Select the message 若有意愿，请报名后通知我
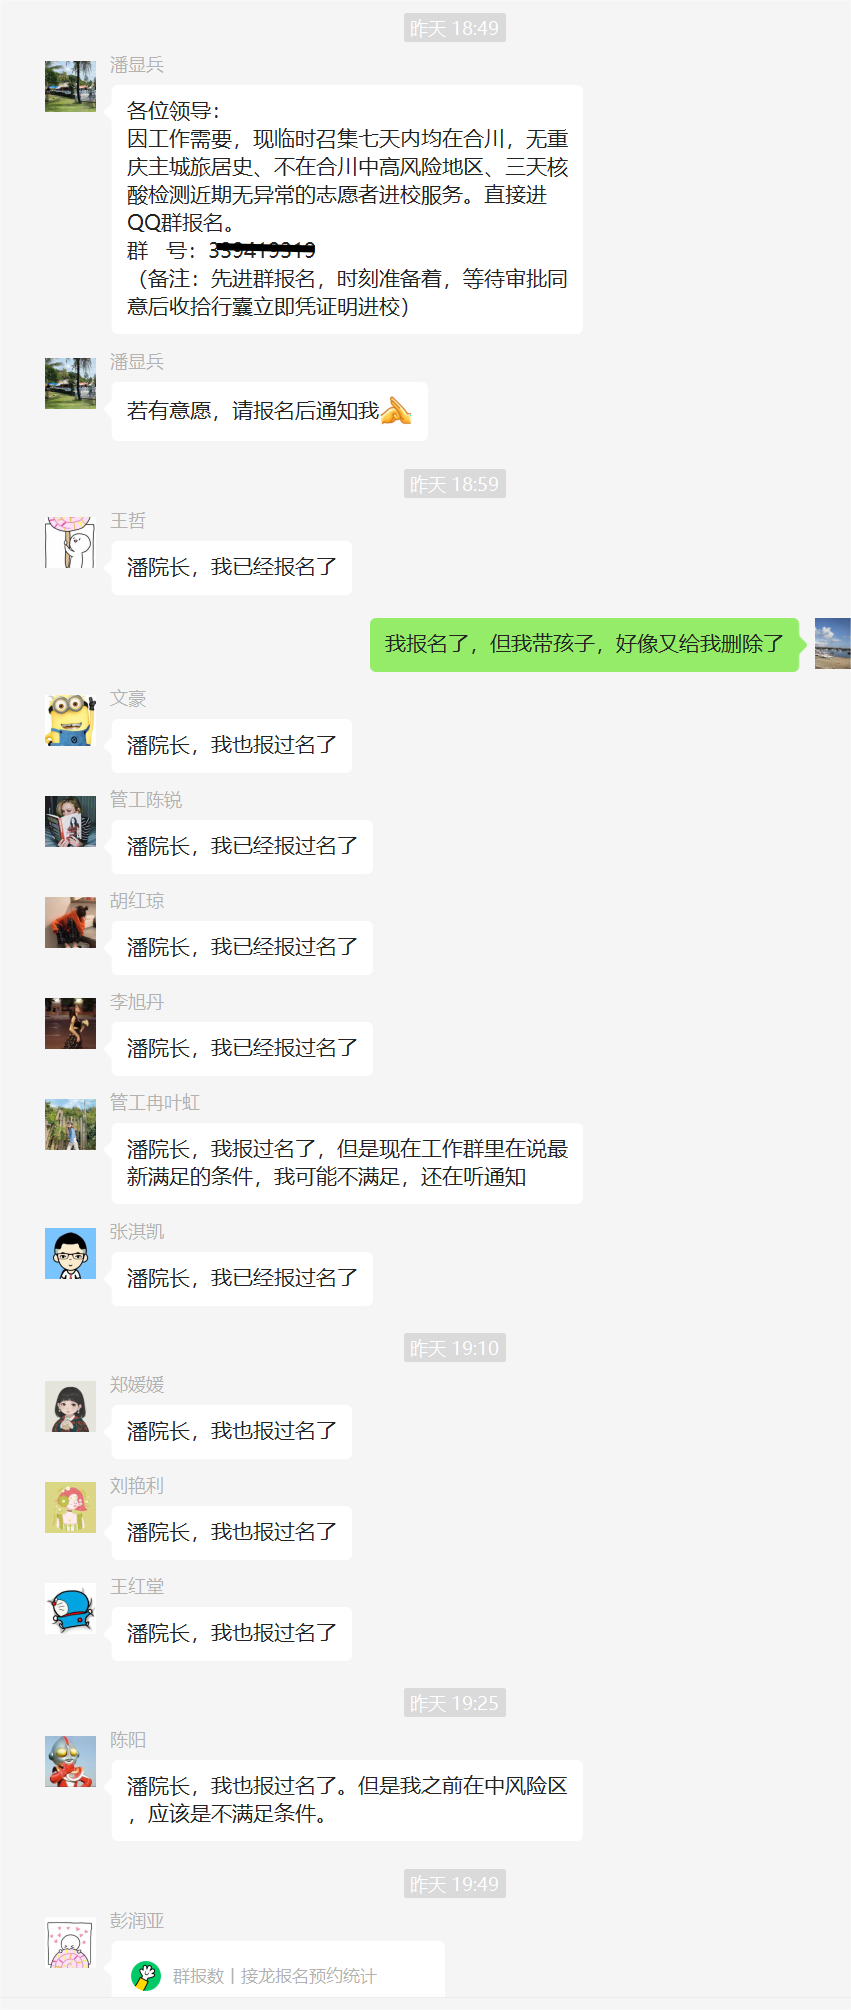The image size is (851, 2010). [269, 411]
